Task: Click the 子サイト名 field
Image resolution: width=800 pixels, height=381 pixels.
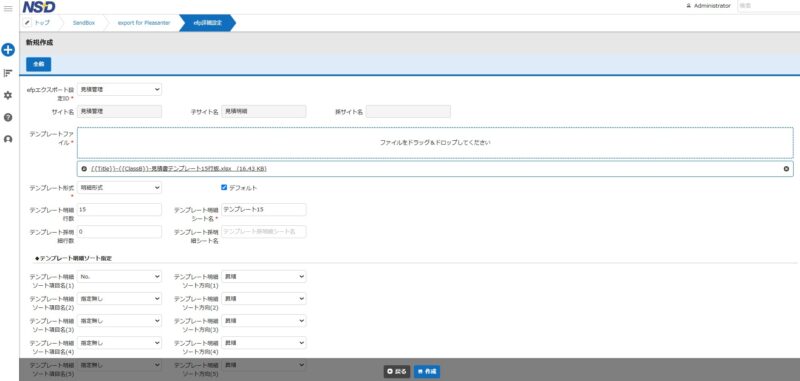Action: click(263, 111)
